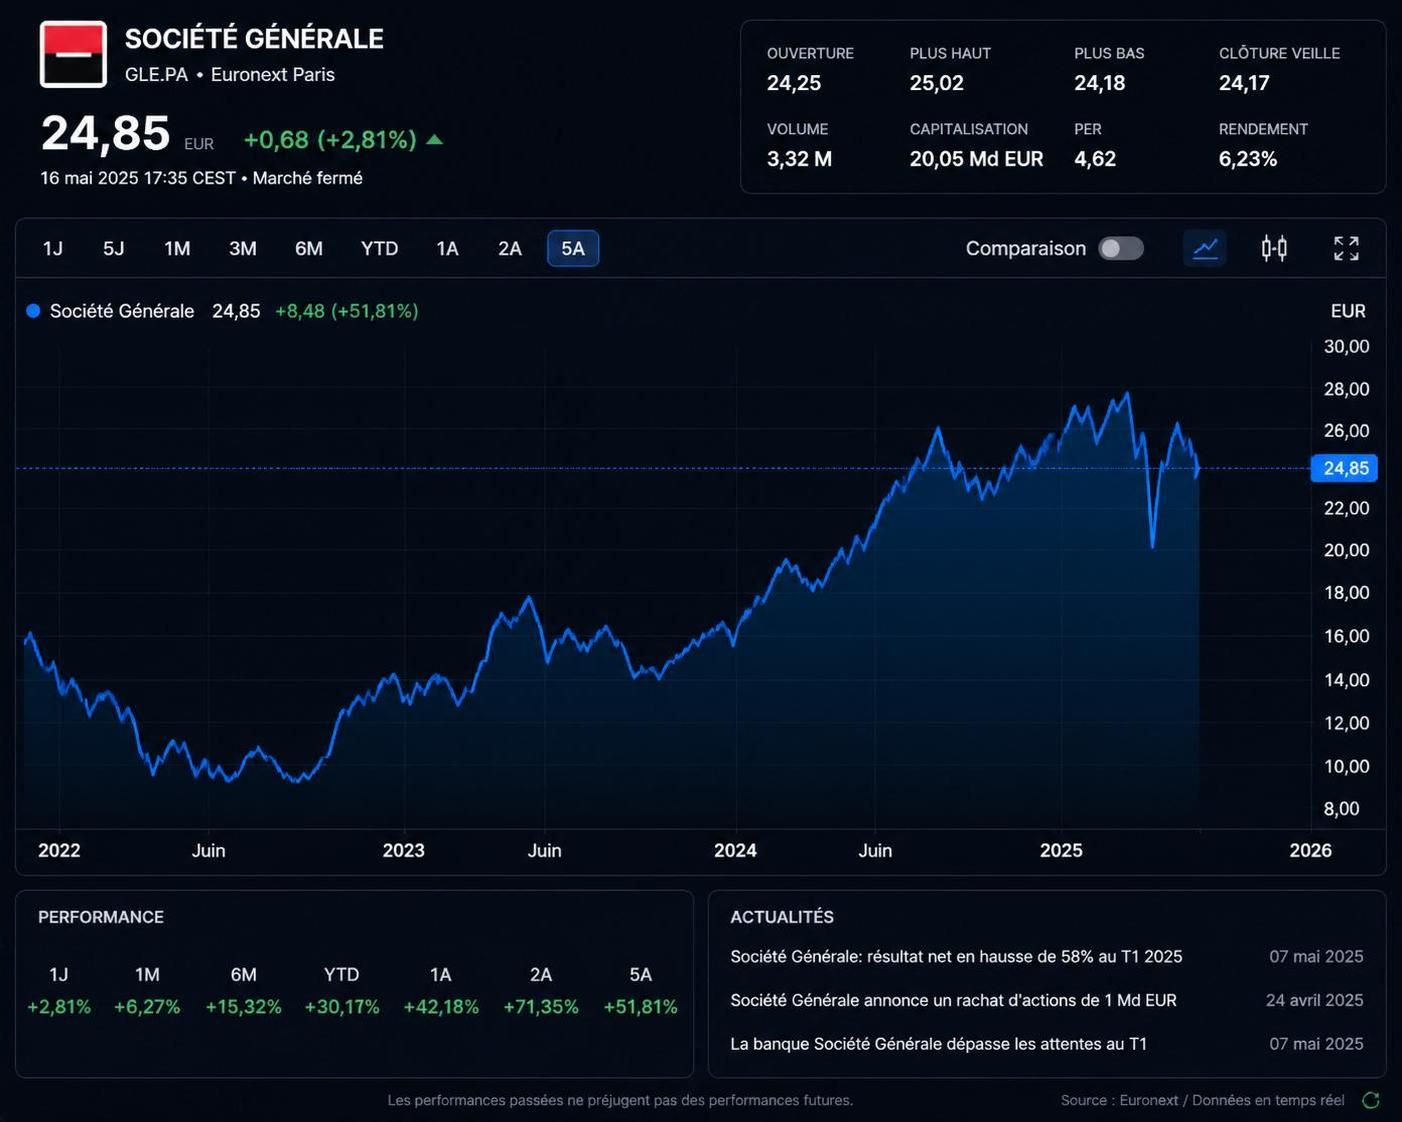Click the PERFORMANCE panel heading

pyautogui.click(x=101, y=917)
